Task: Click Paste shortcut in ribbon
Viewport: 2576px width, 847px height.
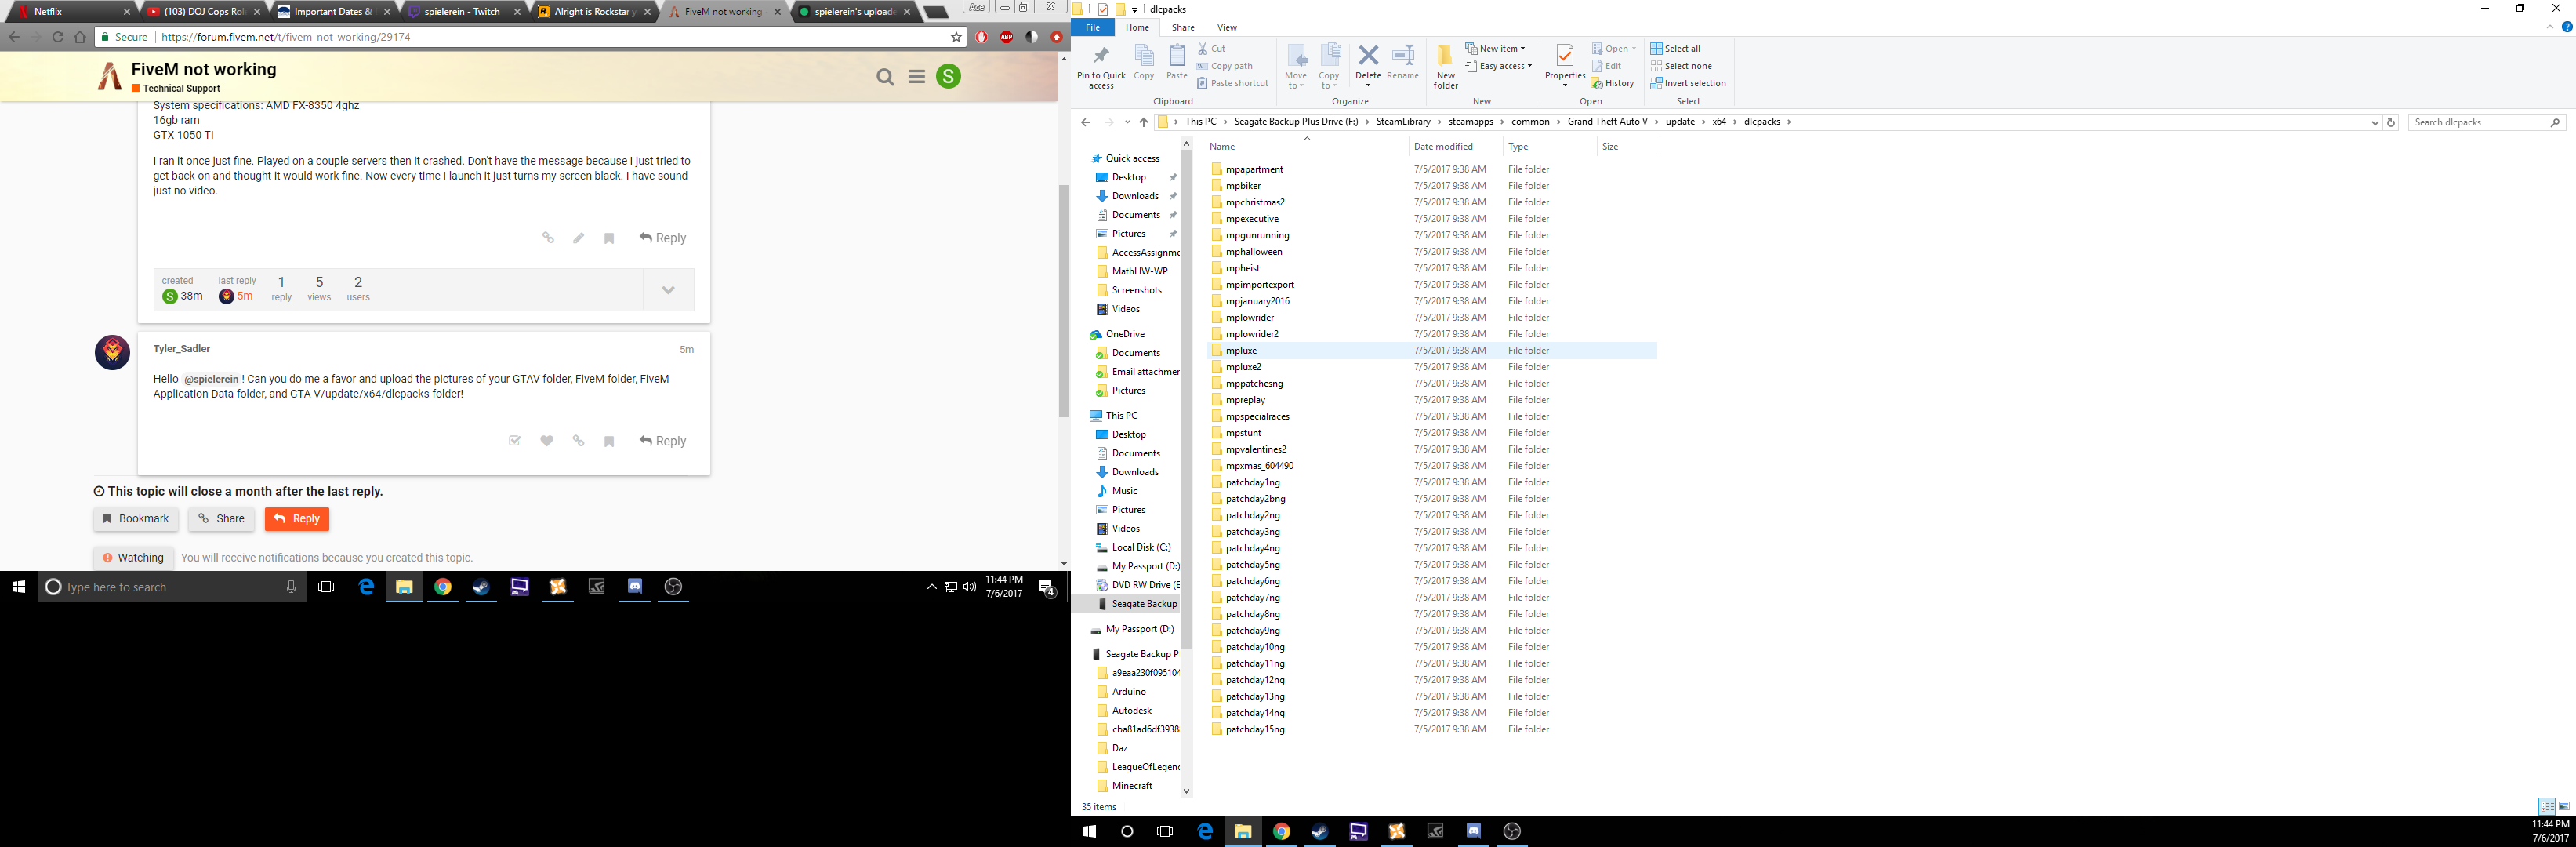Action: [1232, 83]
